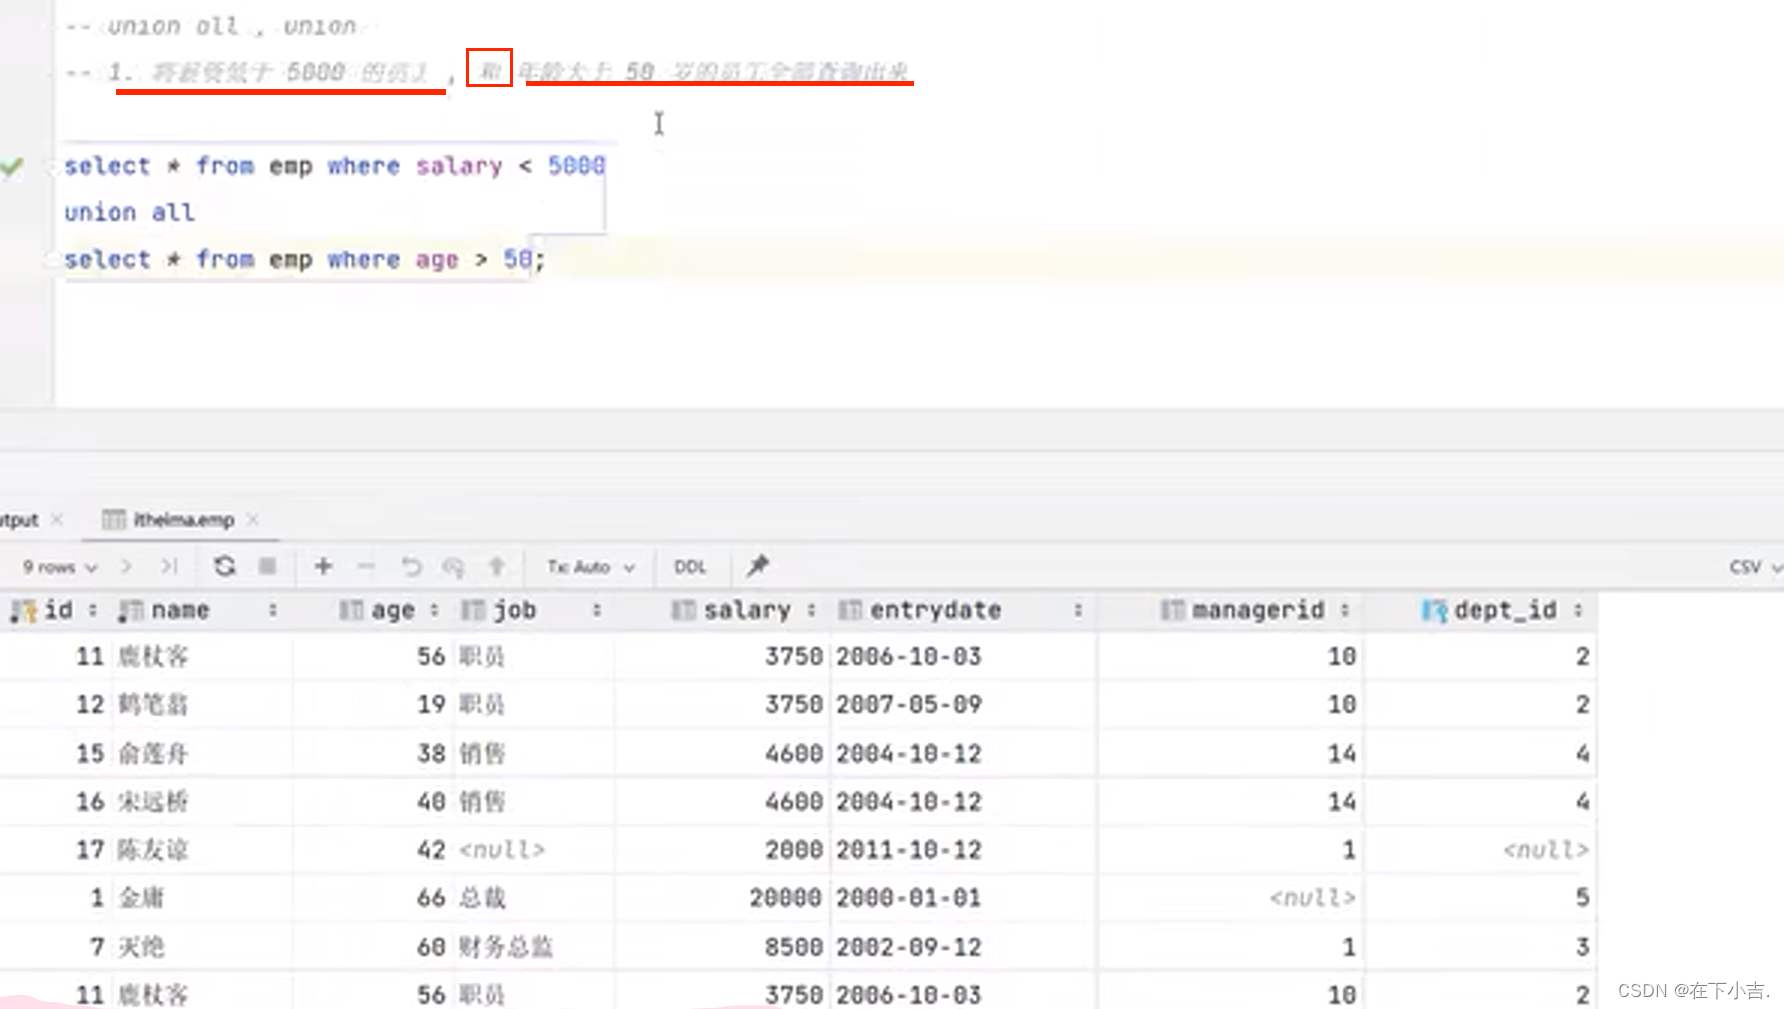
Task: Open sort options for entrydate column
Action: tap(1078, 610)
